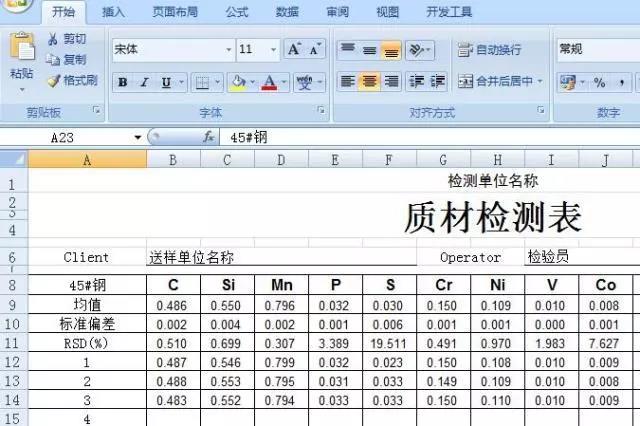Toggle Italic formatting
Screen dimensions: 640x426
[144, 83]
